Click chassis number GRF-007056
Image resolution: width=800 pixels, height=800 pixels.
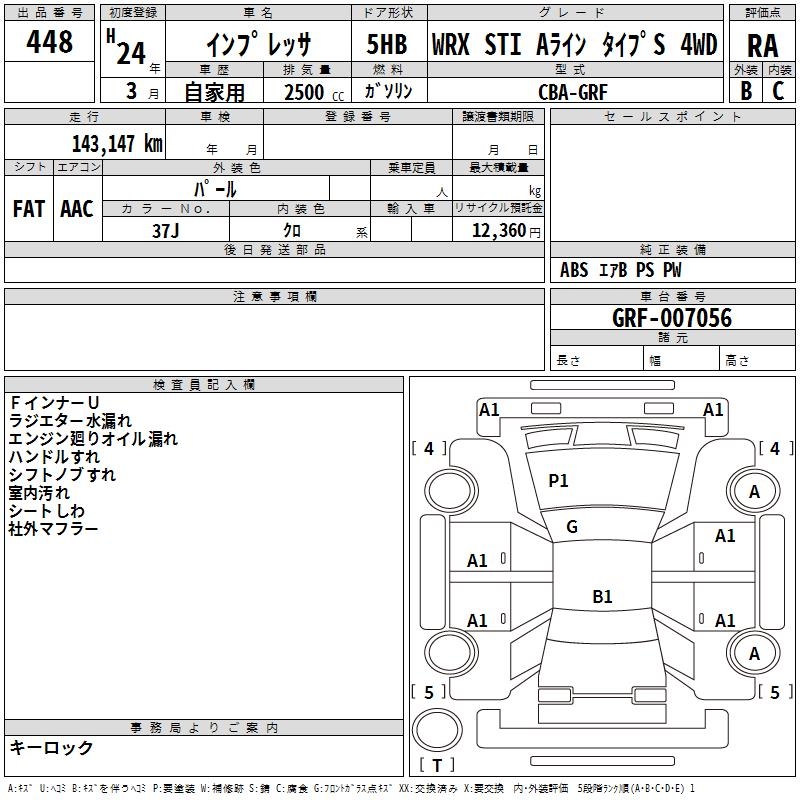672,318
